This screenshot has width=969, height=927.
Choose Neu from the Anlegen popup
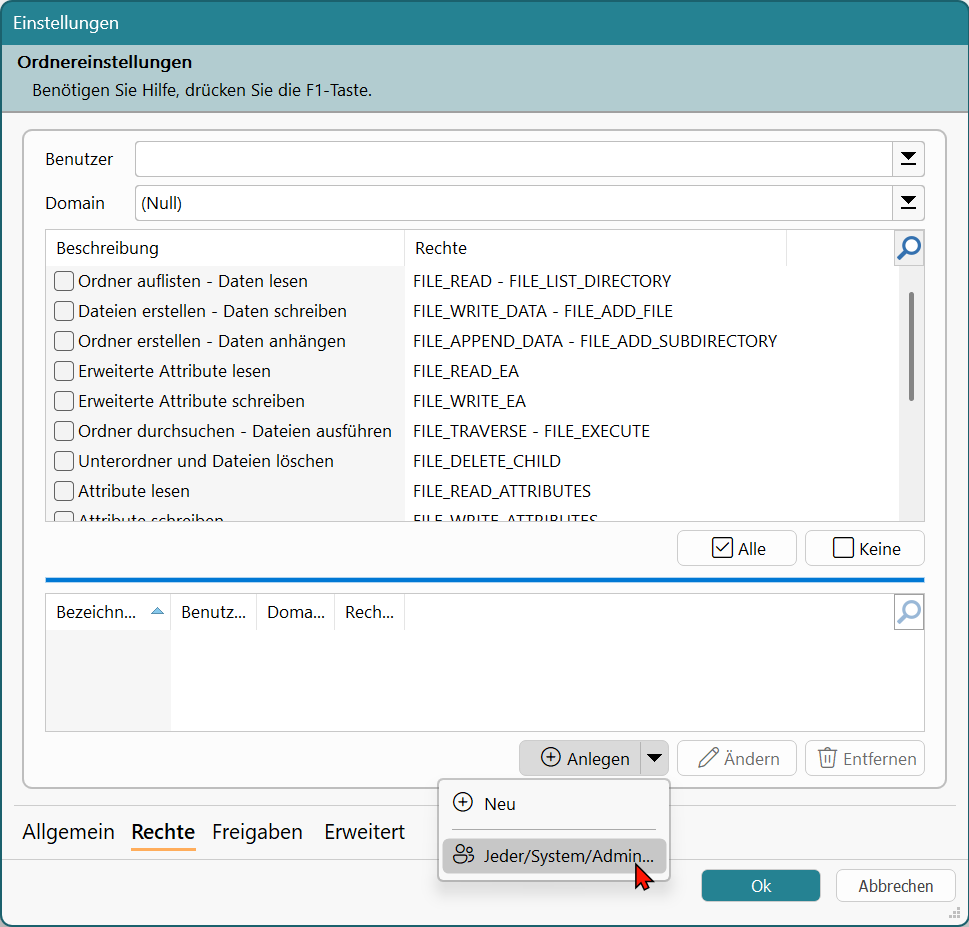point(499,803)
